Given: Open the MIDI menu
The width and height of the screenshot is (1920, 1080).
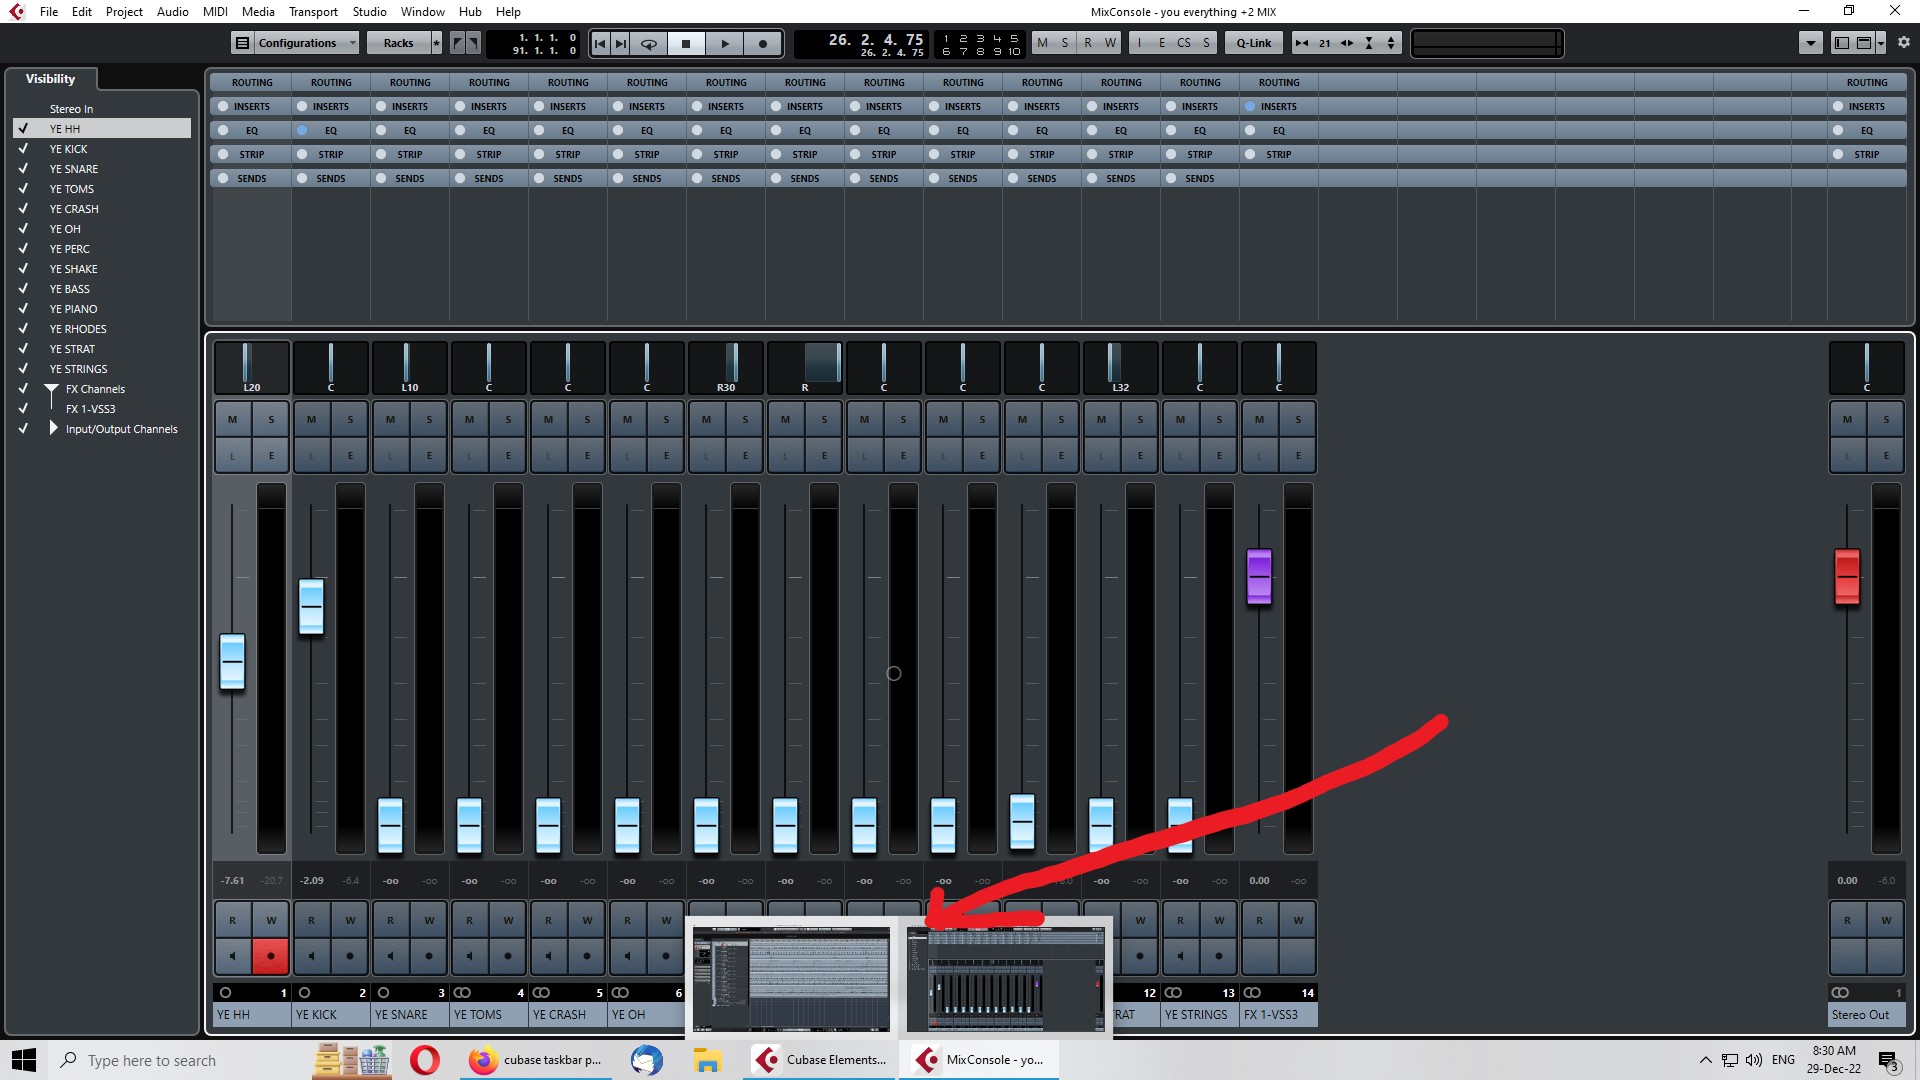Looking at the screenshot, I should [x=215, y=11].
